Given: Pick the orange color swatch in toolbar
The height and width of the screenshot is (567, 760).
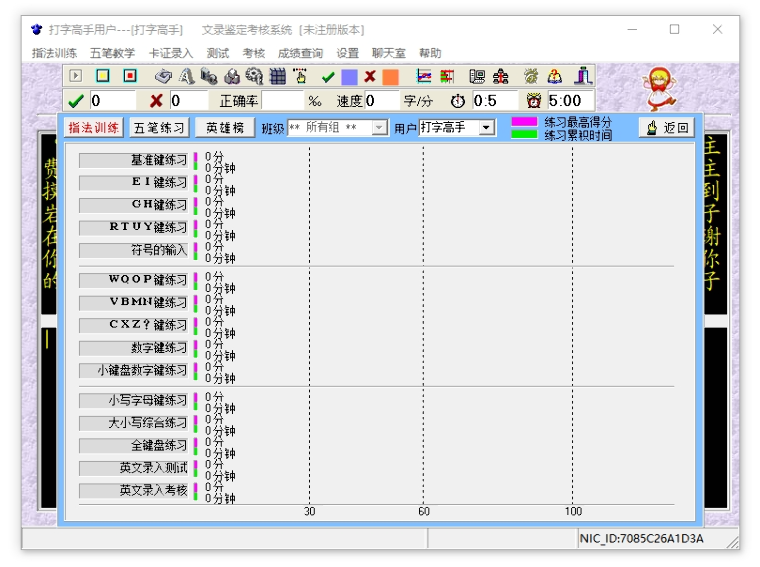Looking at the screenshot, I should pos(391,77).
